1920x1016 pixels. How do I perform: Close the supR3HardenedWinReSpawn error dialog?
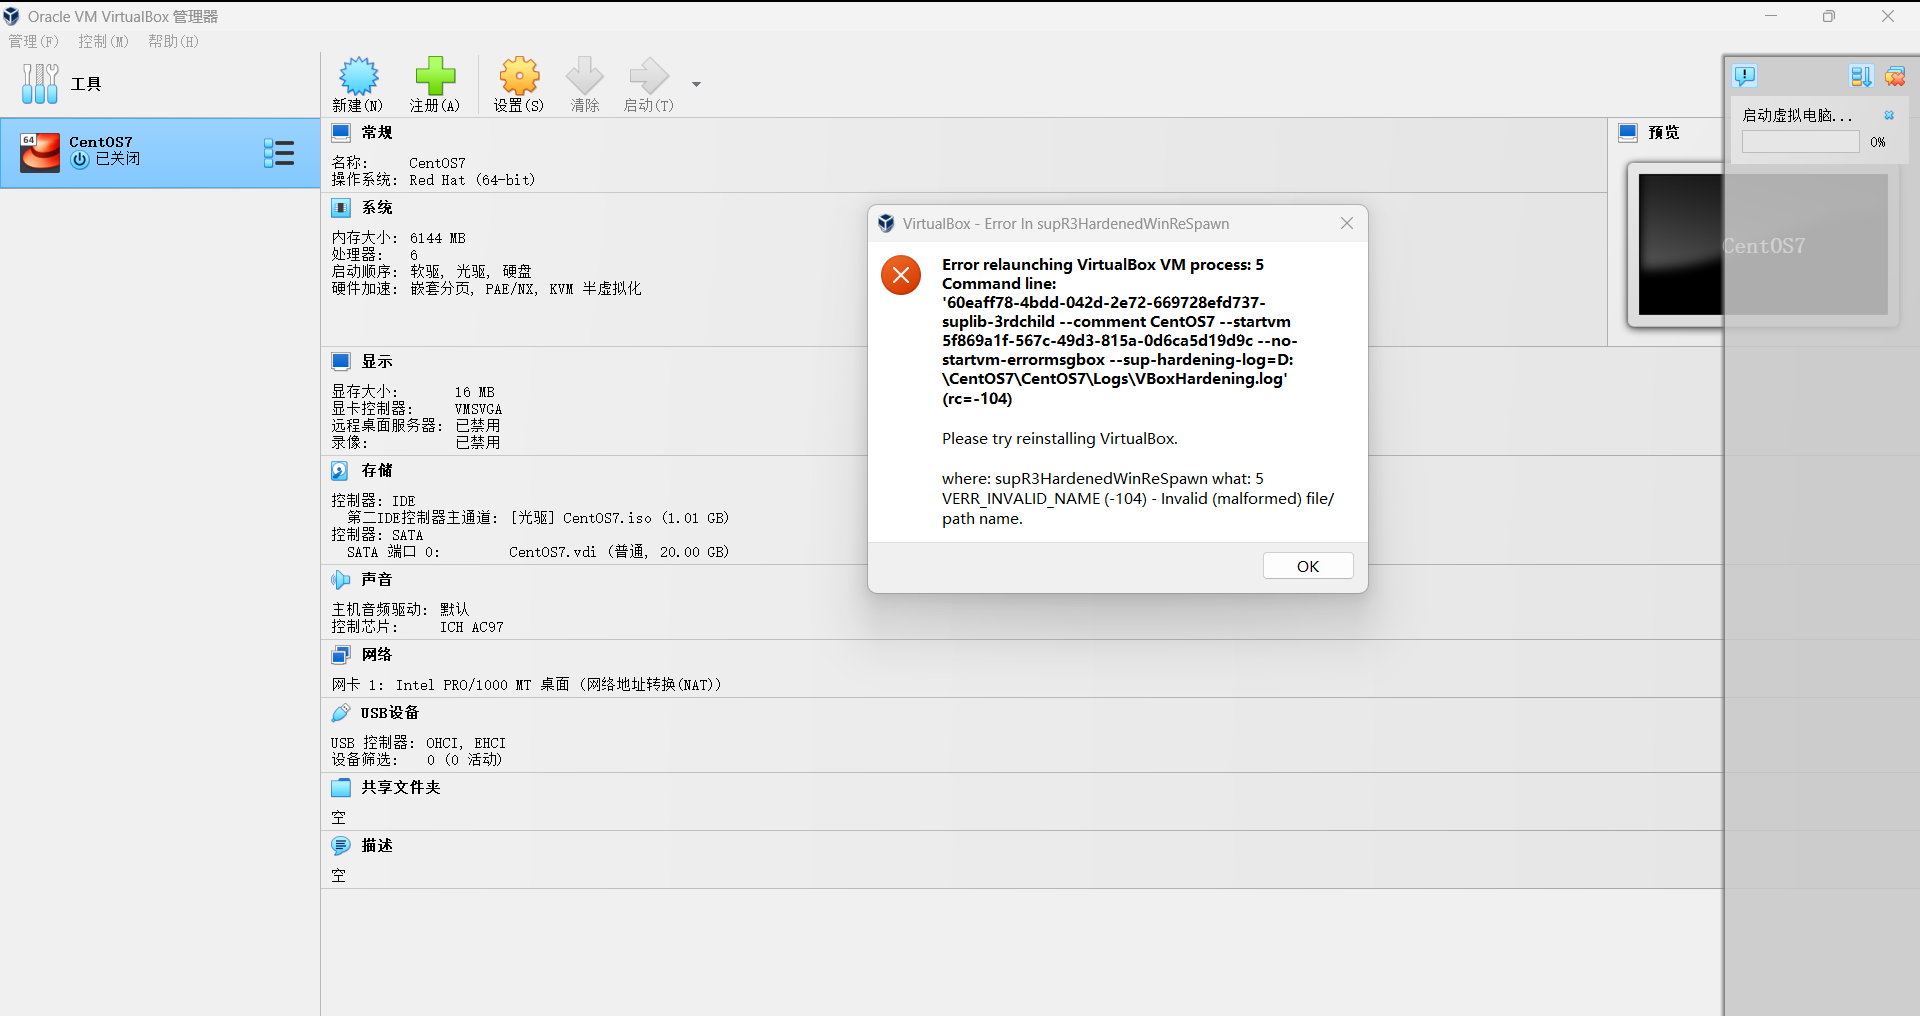1347,223
